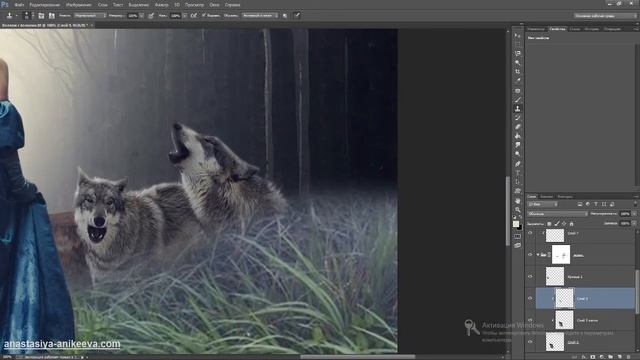This screenshot has height=360, width=640.
Task: Add layer style fx icon
Action: click(x=583, y=357)
